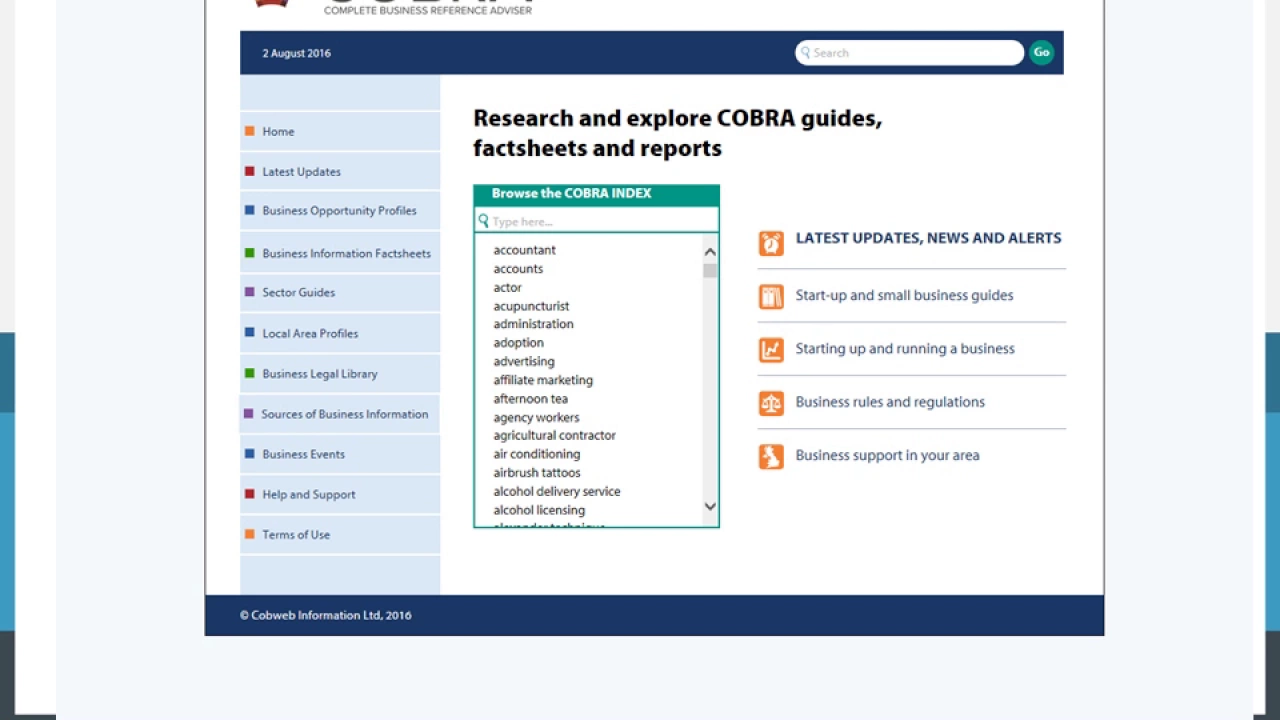Click the green Go button
This screenshot has height=720, width=1280.
click(1042, 53)
